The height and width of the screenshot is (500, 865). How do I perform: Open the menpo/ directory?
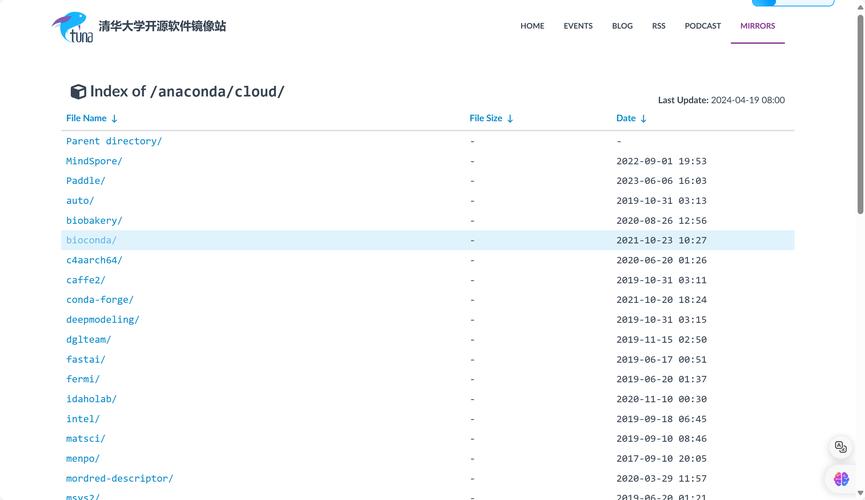pos(83,459)
